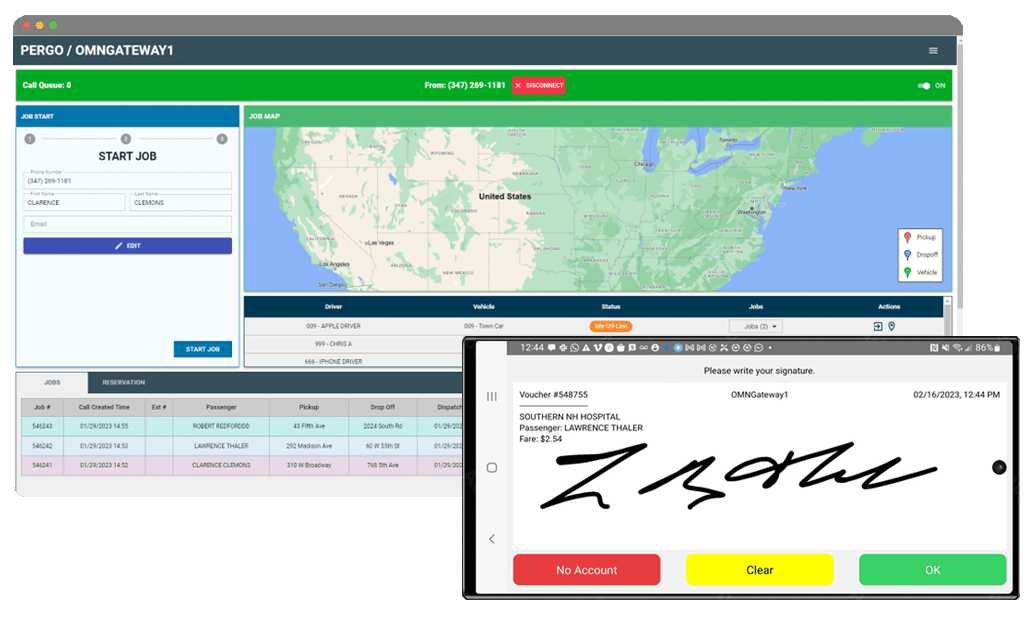Click red Pickup pin in map legend
The image size is (1034, 624).
pyautogui.click(x=907, y=237)
